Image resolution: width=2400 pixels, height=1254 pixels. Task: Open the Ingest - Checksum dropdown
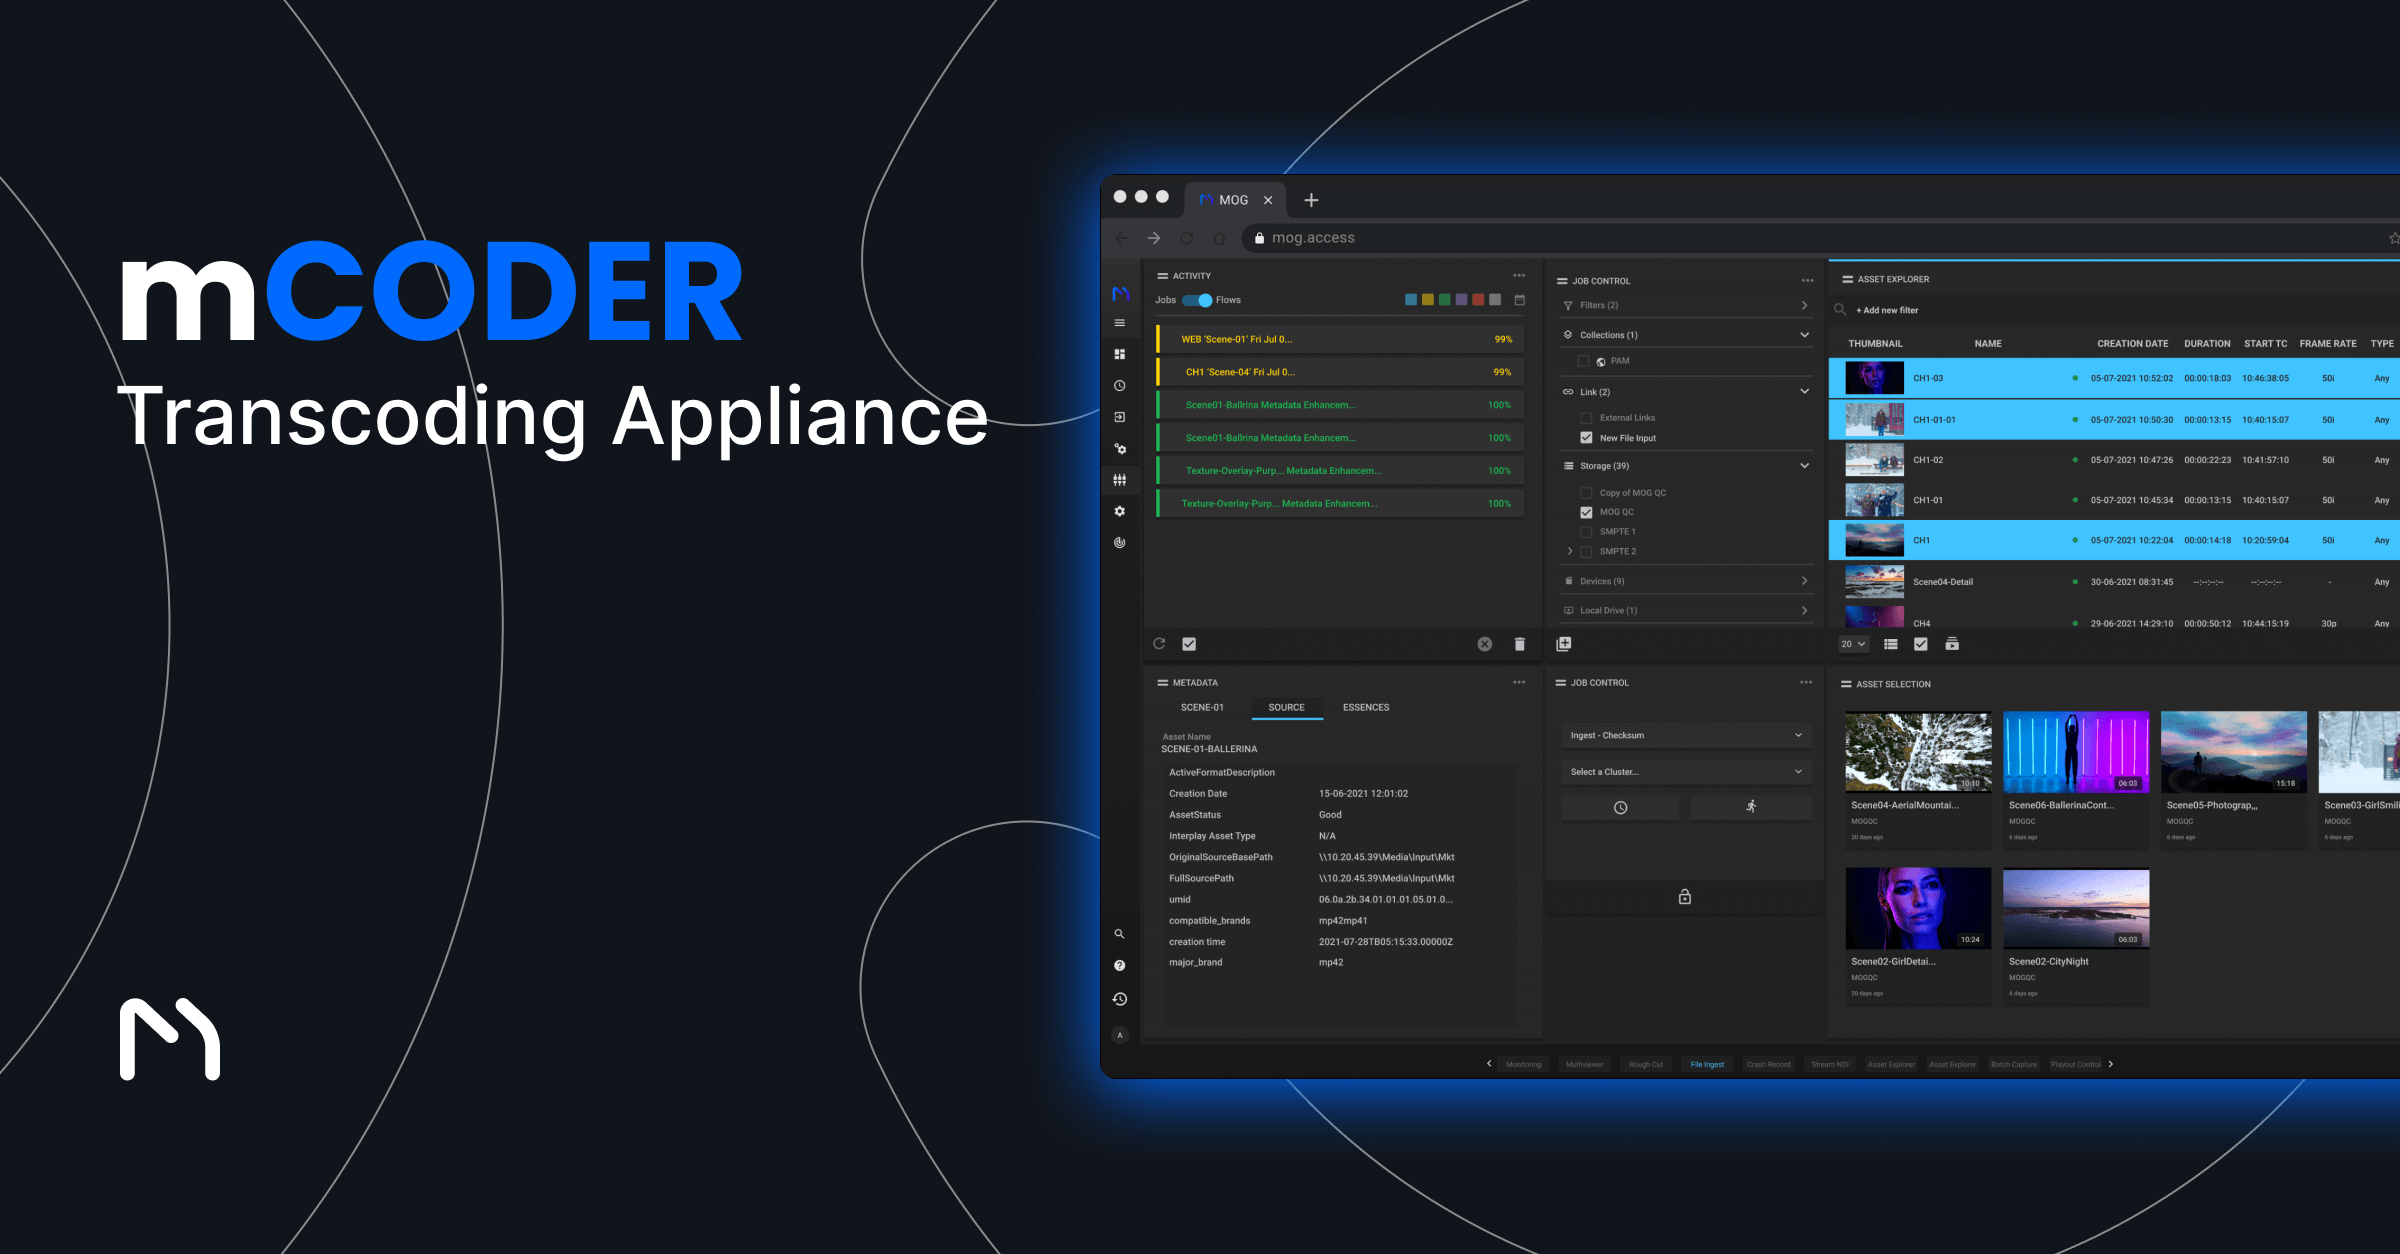pyautogui.click(x=1686, y=734)
